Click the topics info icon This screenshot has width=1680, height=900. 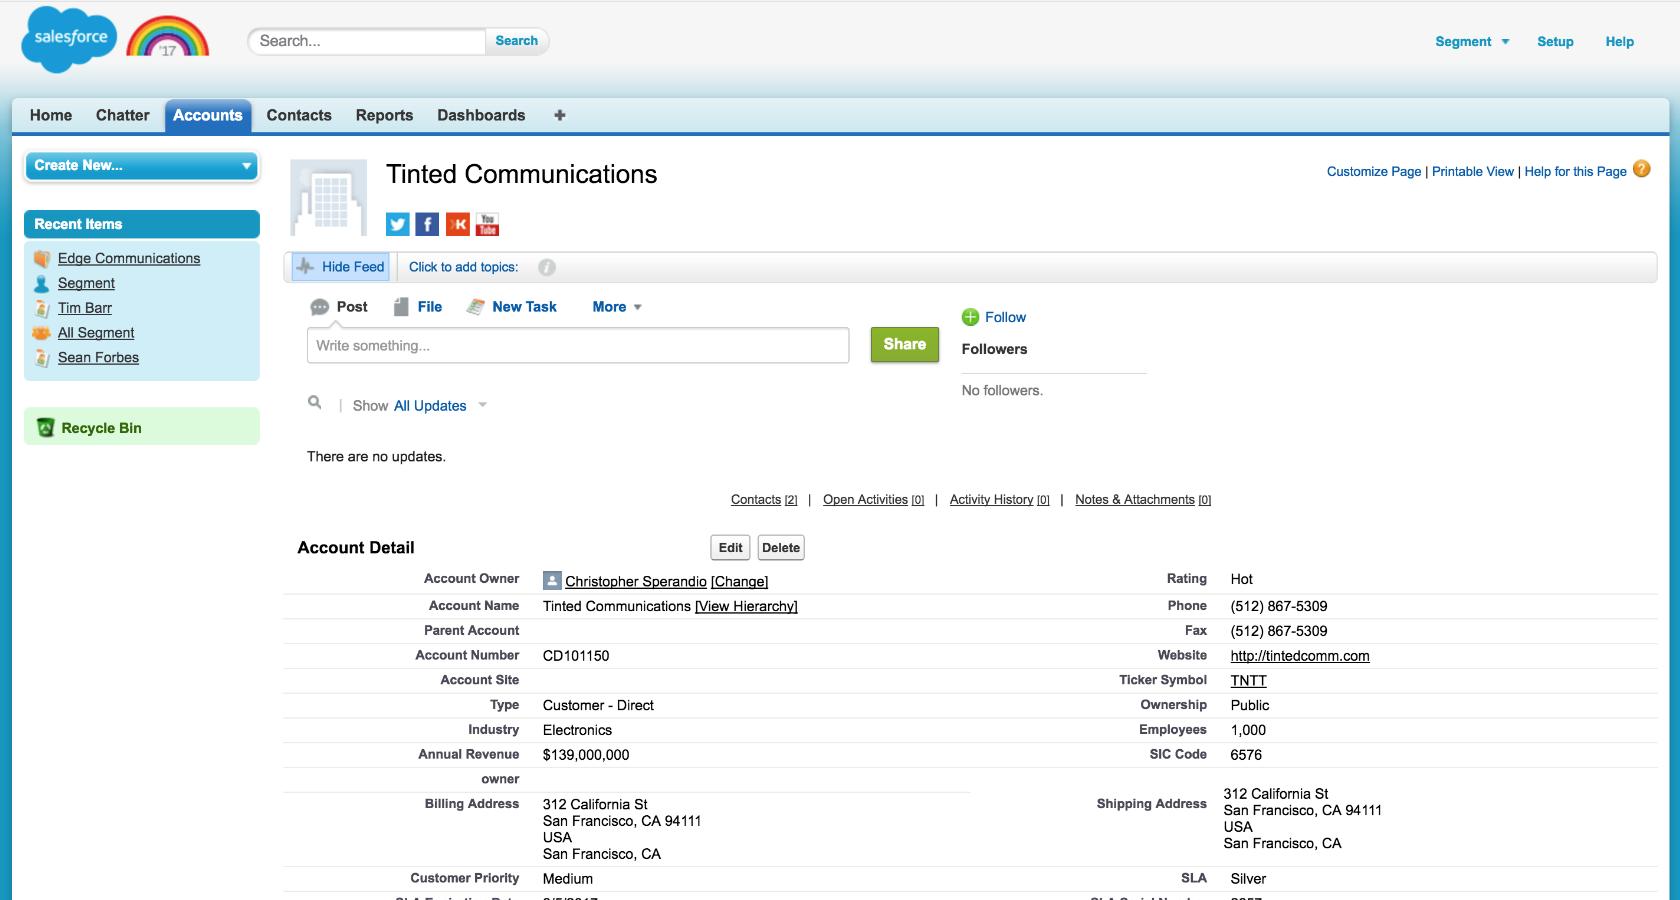[547, 267]
